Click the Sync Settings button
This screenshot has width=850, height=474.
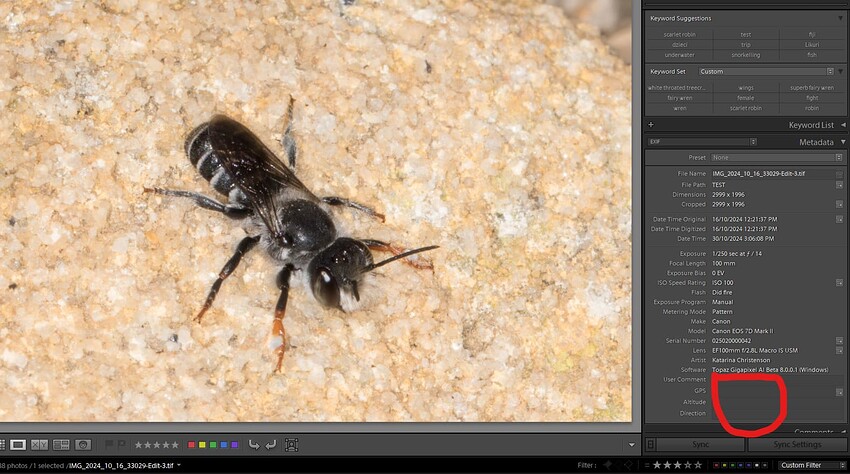[797, 444]
